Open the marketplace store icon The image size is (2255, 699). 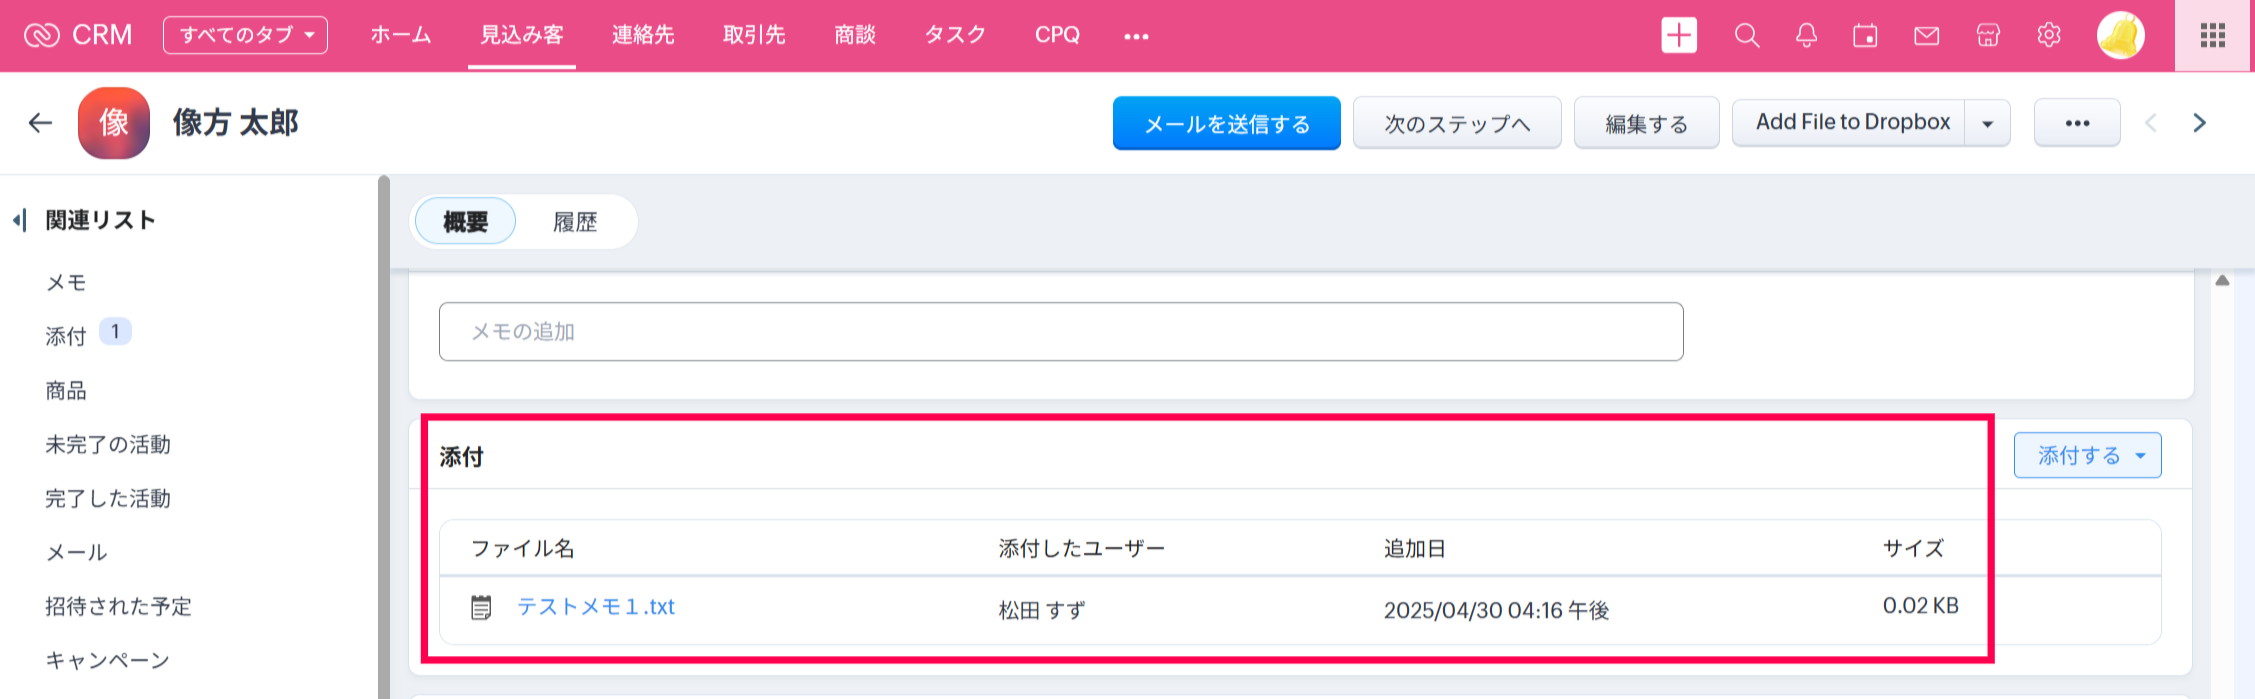[x=1988, y=36]
